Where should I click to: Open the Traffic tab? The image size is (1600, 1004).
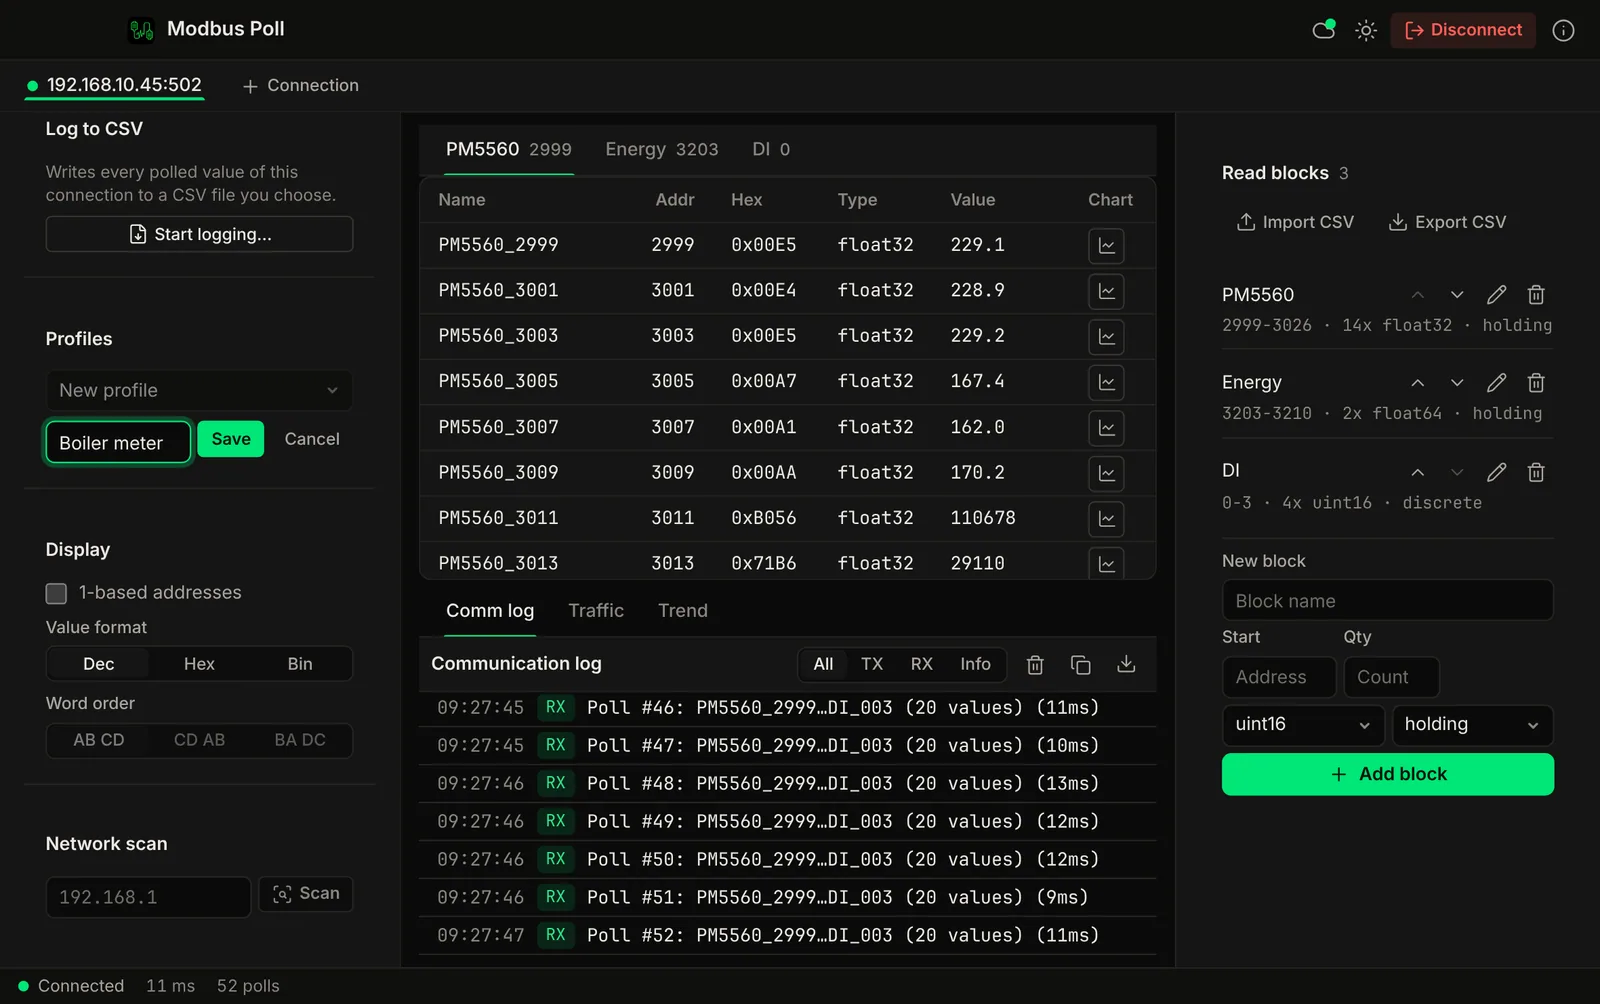[x=596, y=611]
